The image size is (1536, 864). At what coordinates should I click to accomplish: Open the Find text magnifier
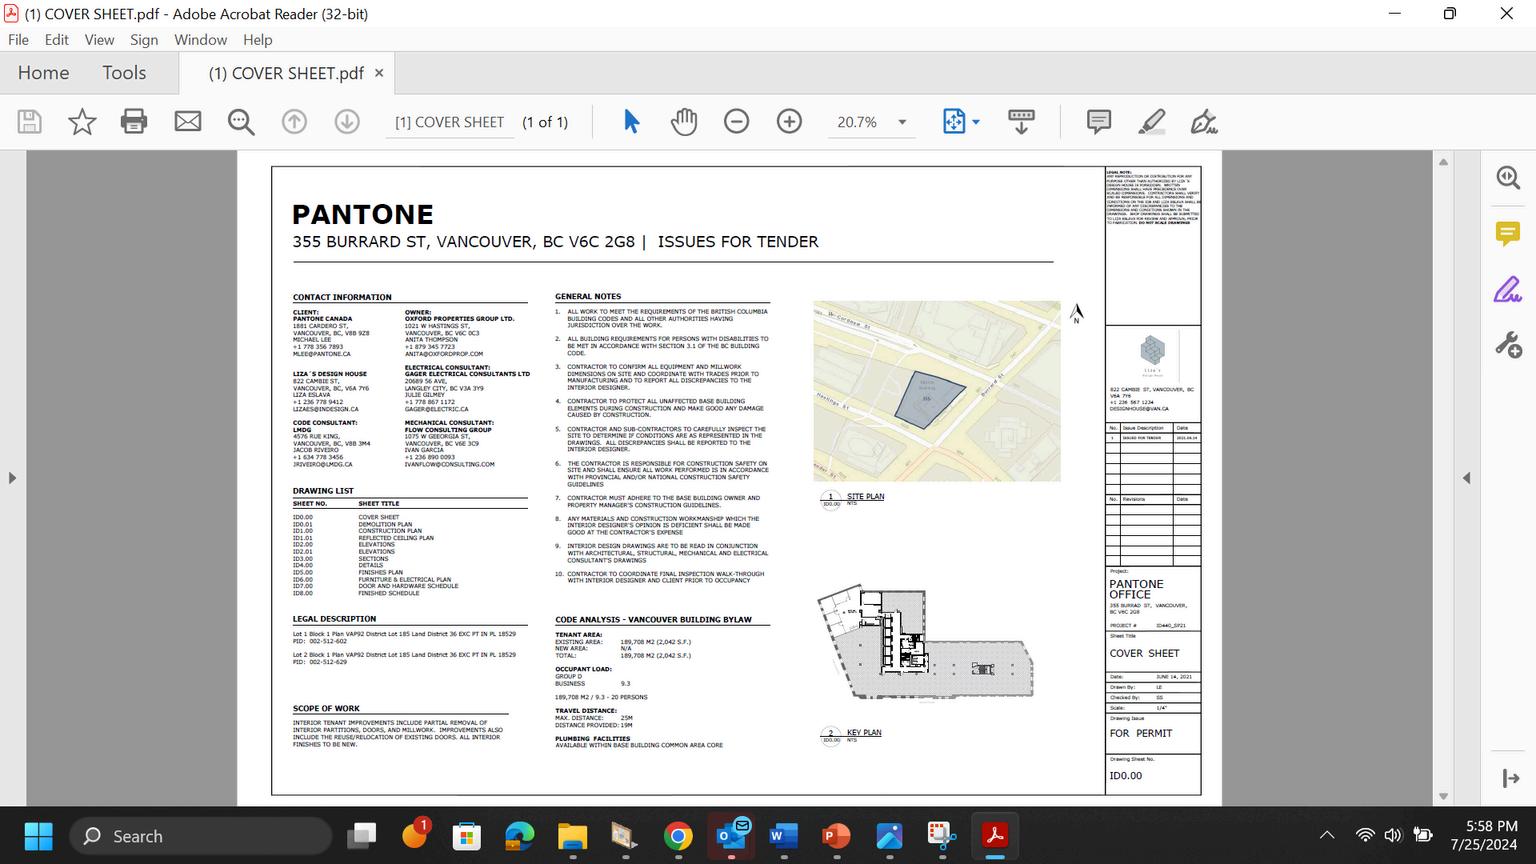[x=241, y=122]
